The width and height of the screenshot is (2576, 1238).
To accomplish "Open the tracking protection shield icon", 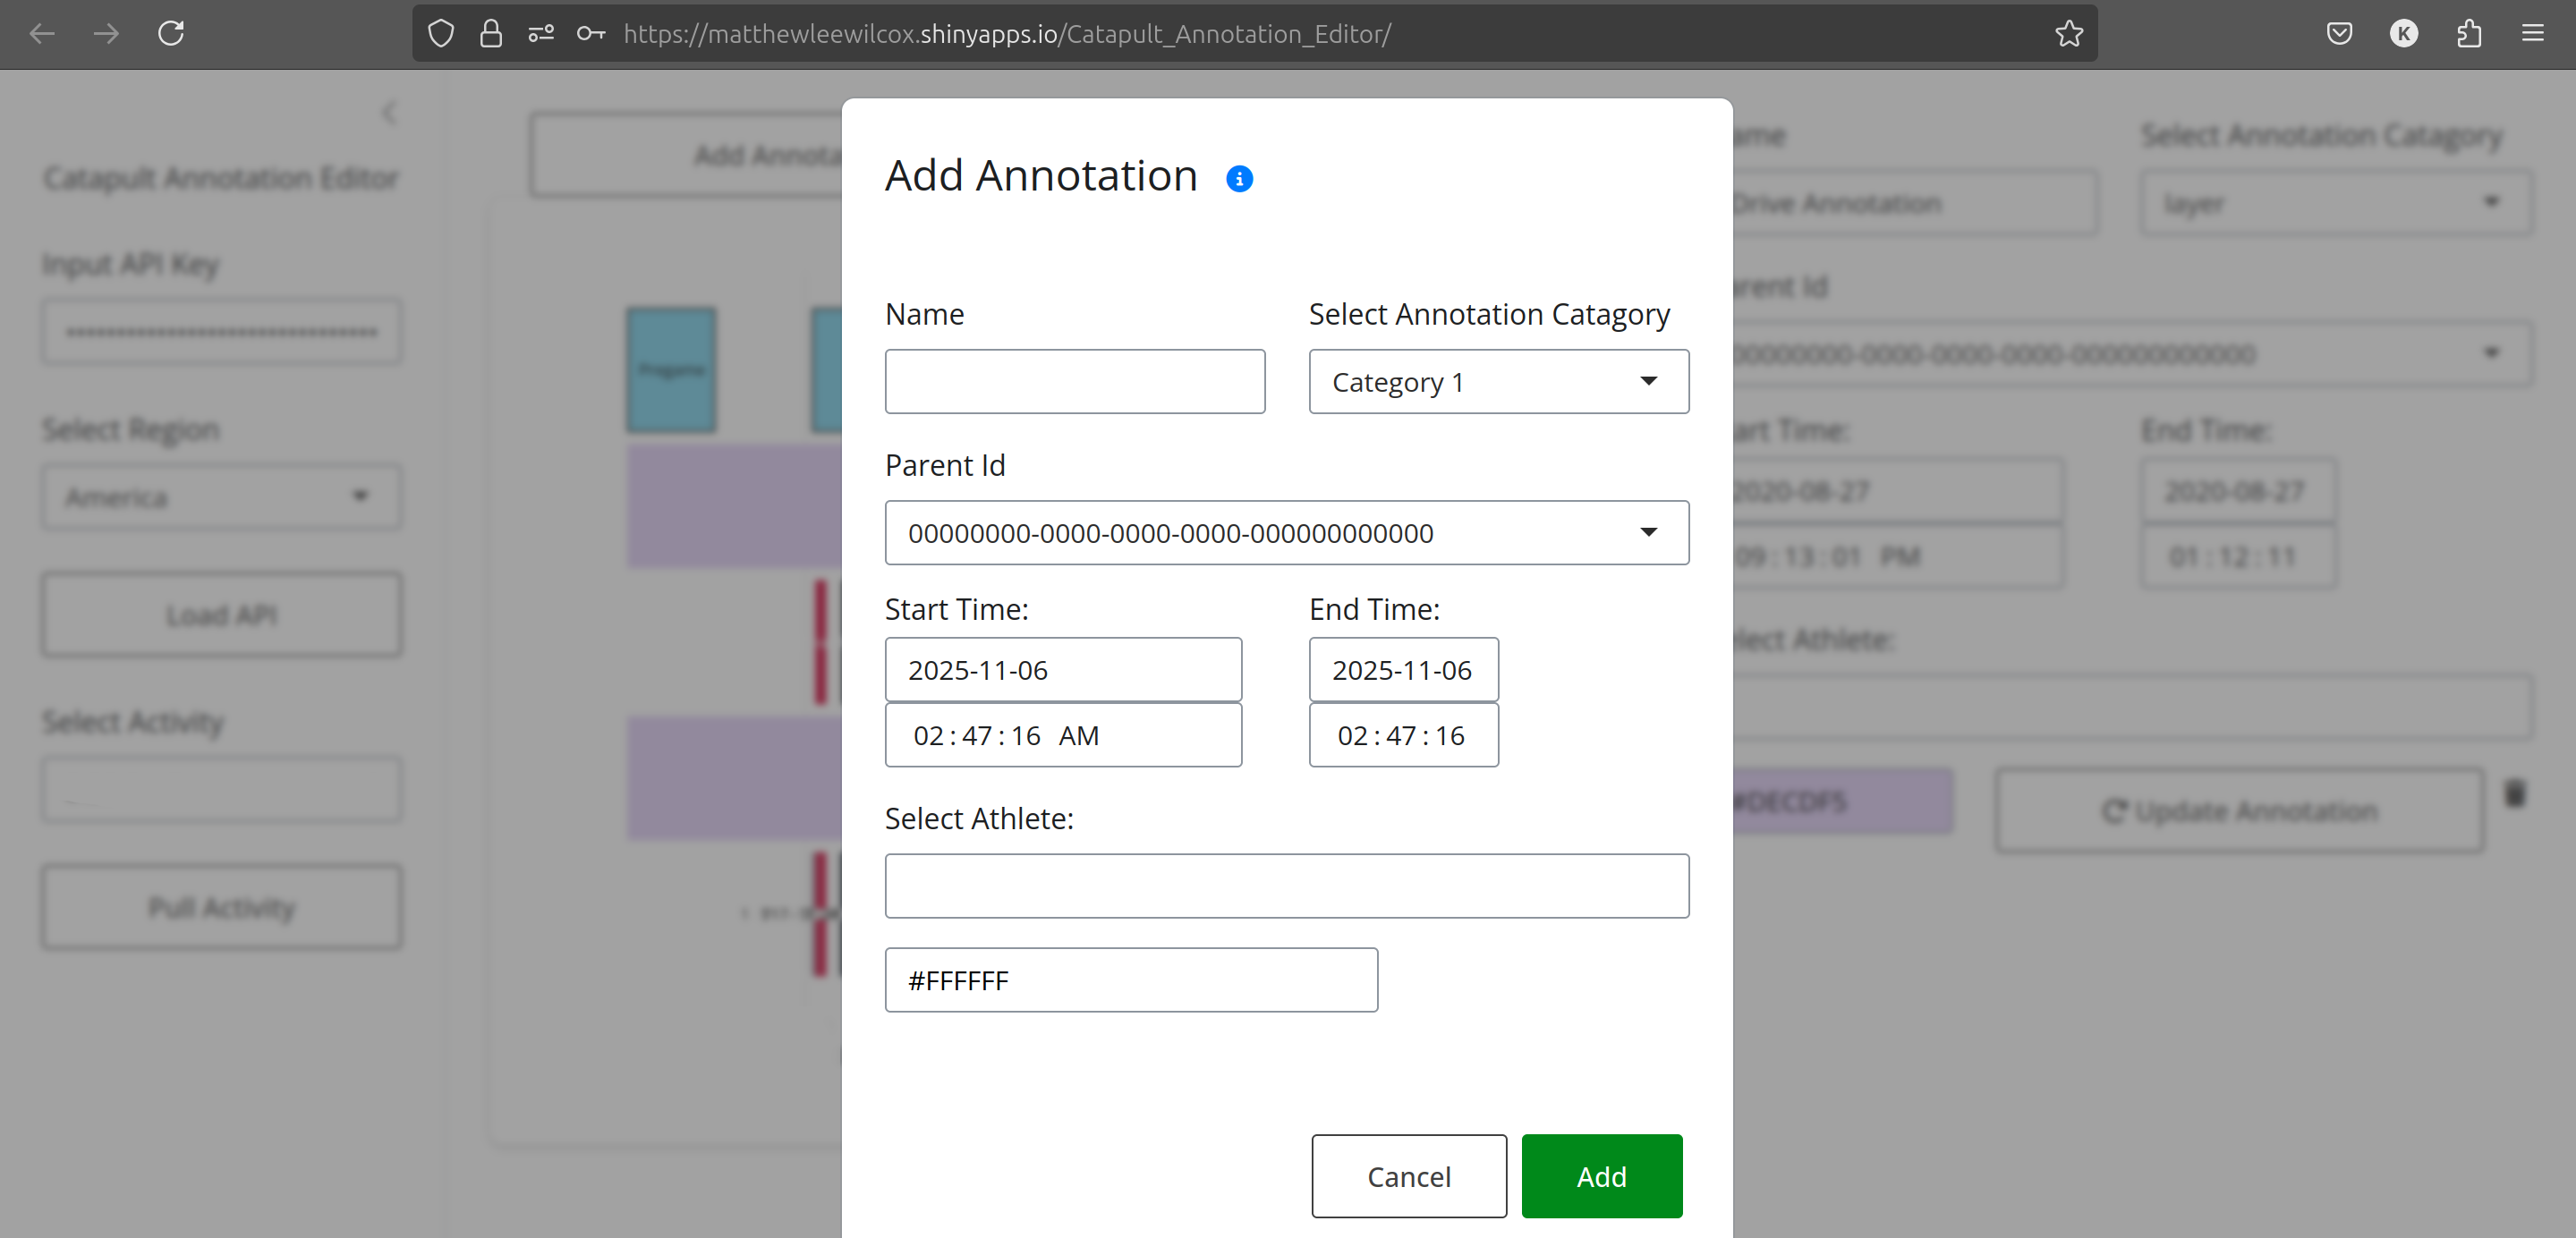I will [x=440, y=33].
